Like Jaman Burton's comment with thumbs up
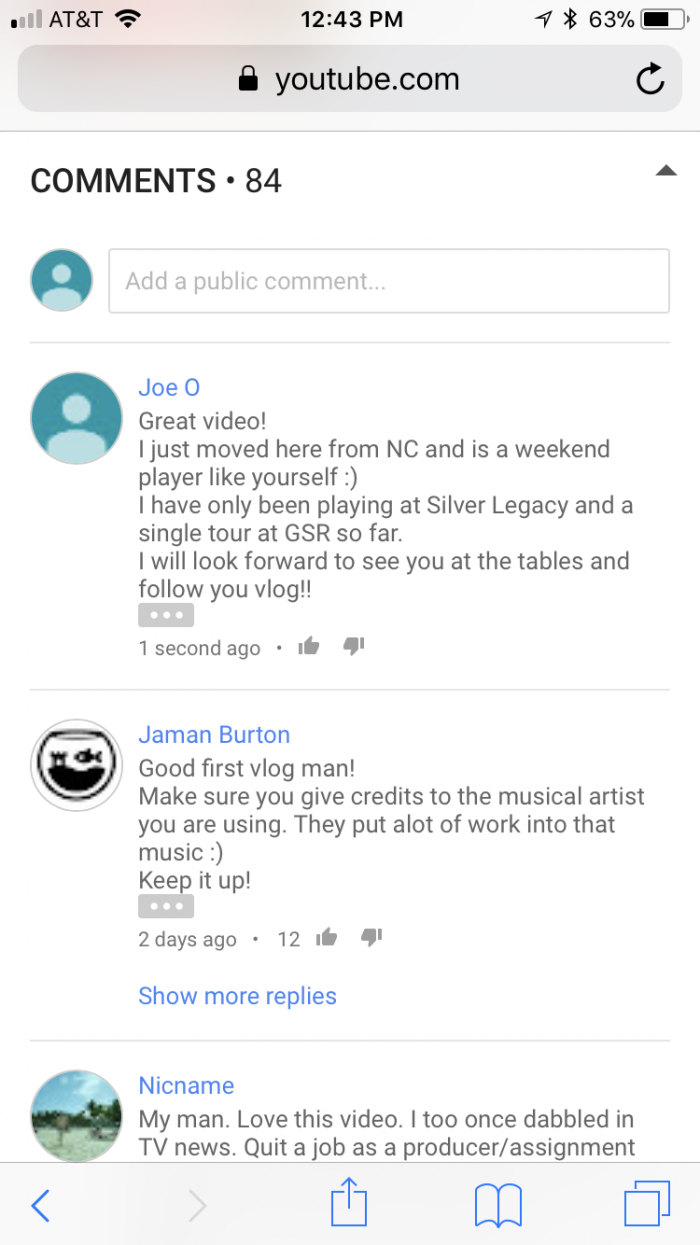Image resolution: width=700 pixels, height=1245 pixels. click(x=326, y=938)
